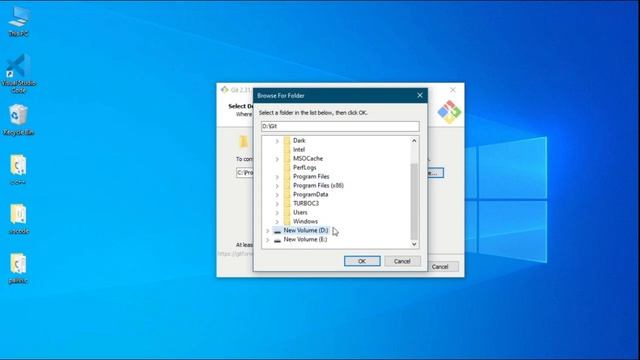Click the Dark folder icon in tree

coord(287,140)
